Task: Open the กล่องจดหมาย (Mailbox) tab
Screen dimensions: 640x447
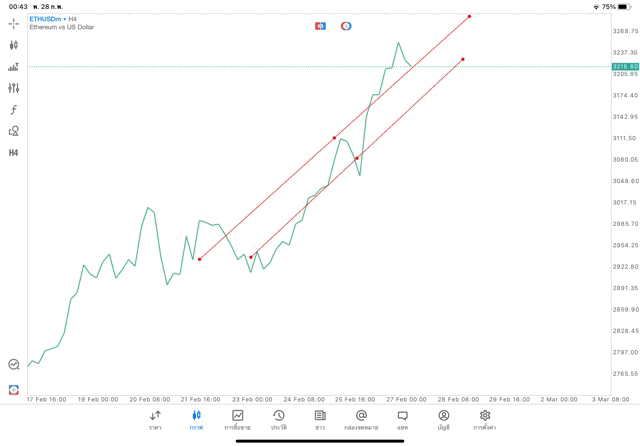Action: 361,420
